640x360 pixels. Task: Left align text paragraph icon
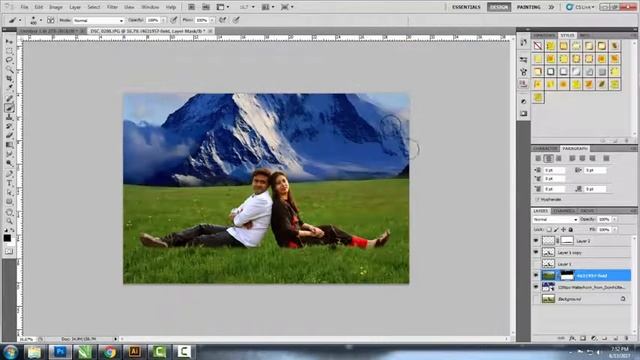(x=538, y=158)
